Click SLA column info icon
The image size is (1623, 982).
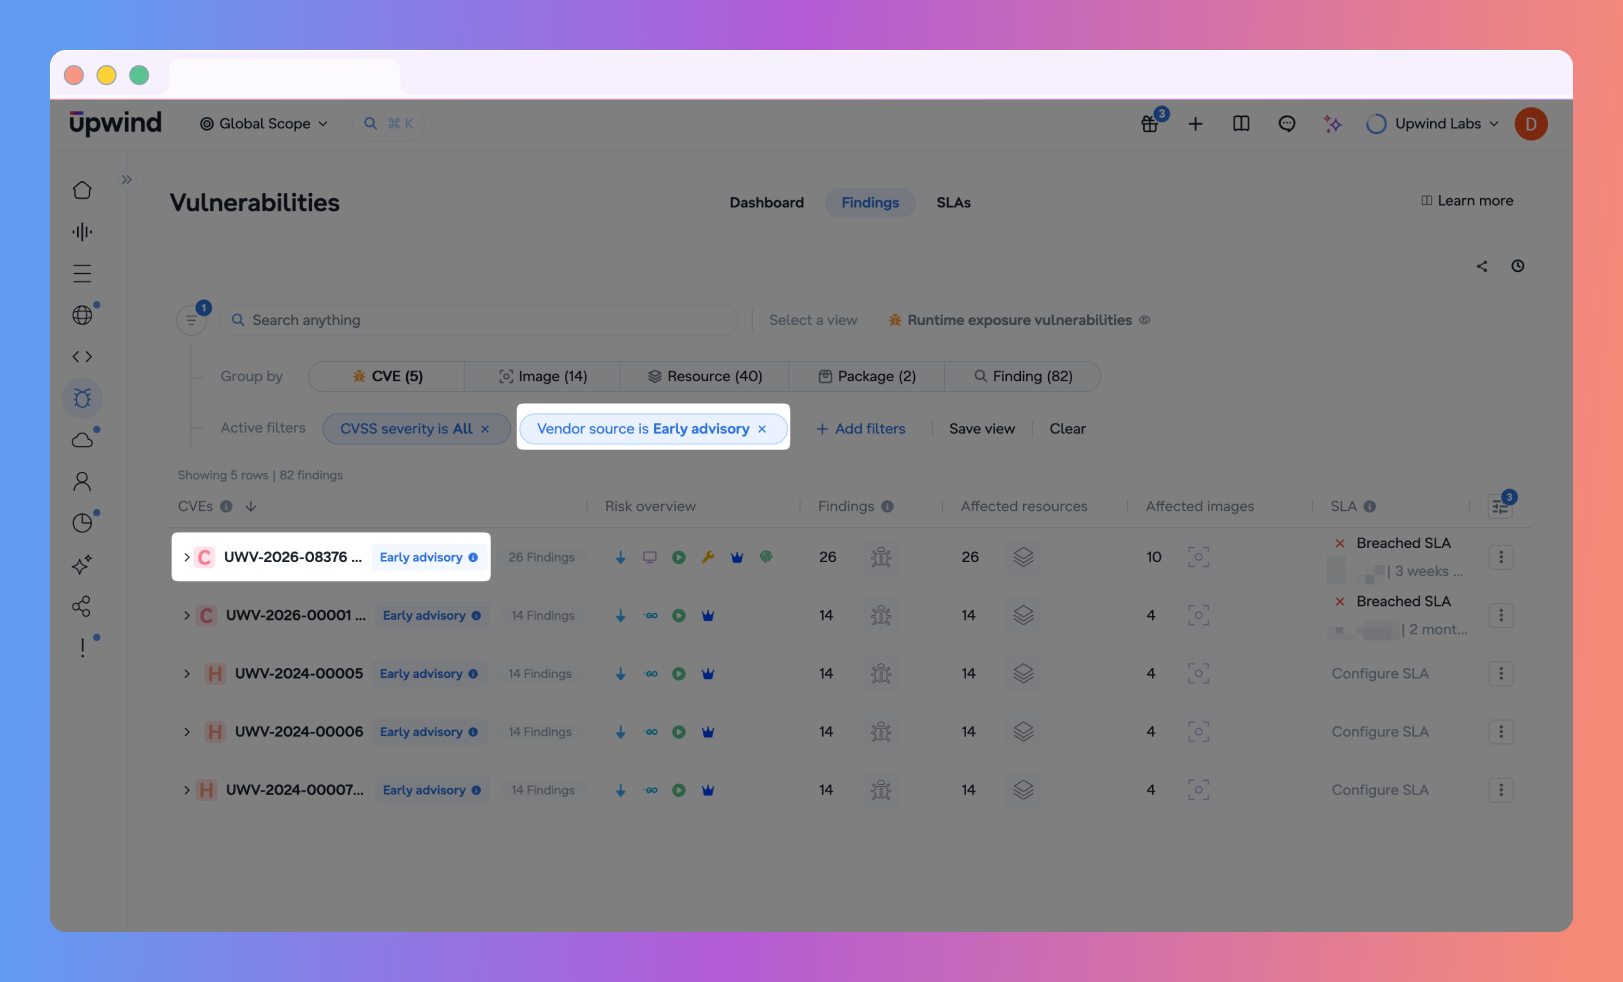(x=1370, y=506)
